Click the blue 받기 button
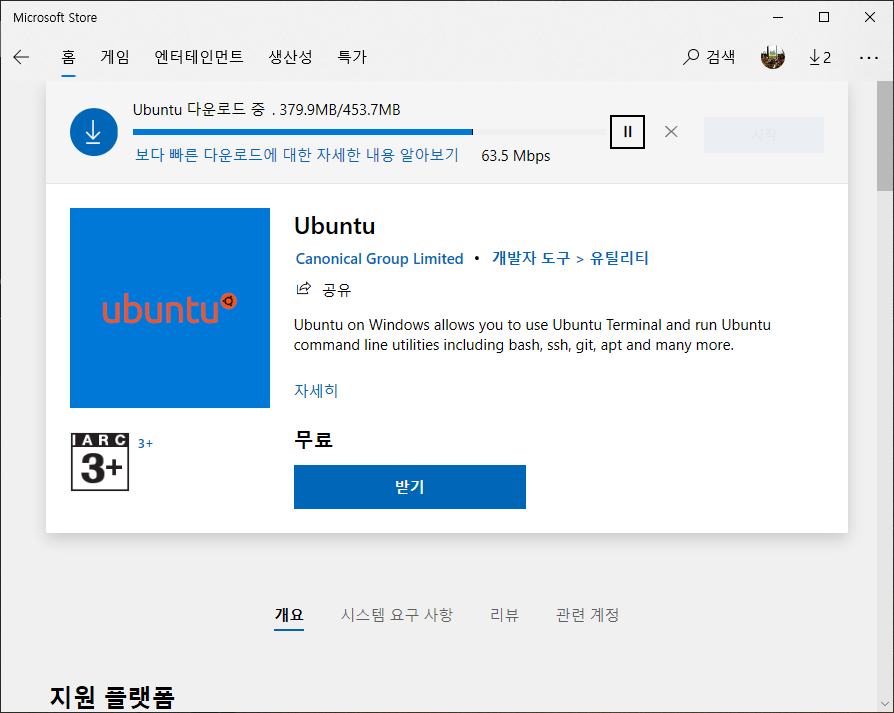The image size is (894, 713). [409, 487]
